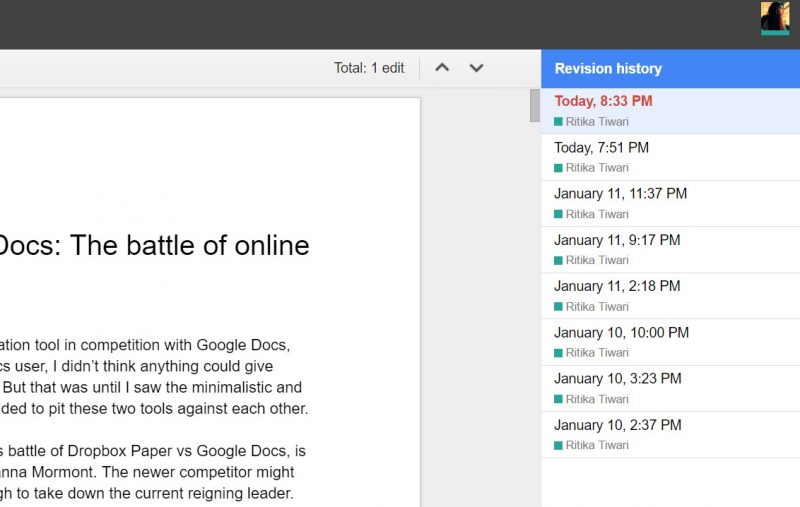The width and height of the screenshot is (800, 507).
Task: Open the user profile avatar
Action: (x=775, y=18)
